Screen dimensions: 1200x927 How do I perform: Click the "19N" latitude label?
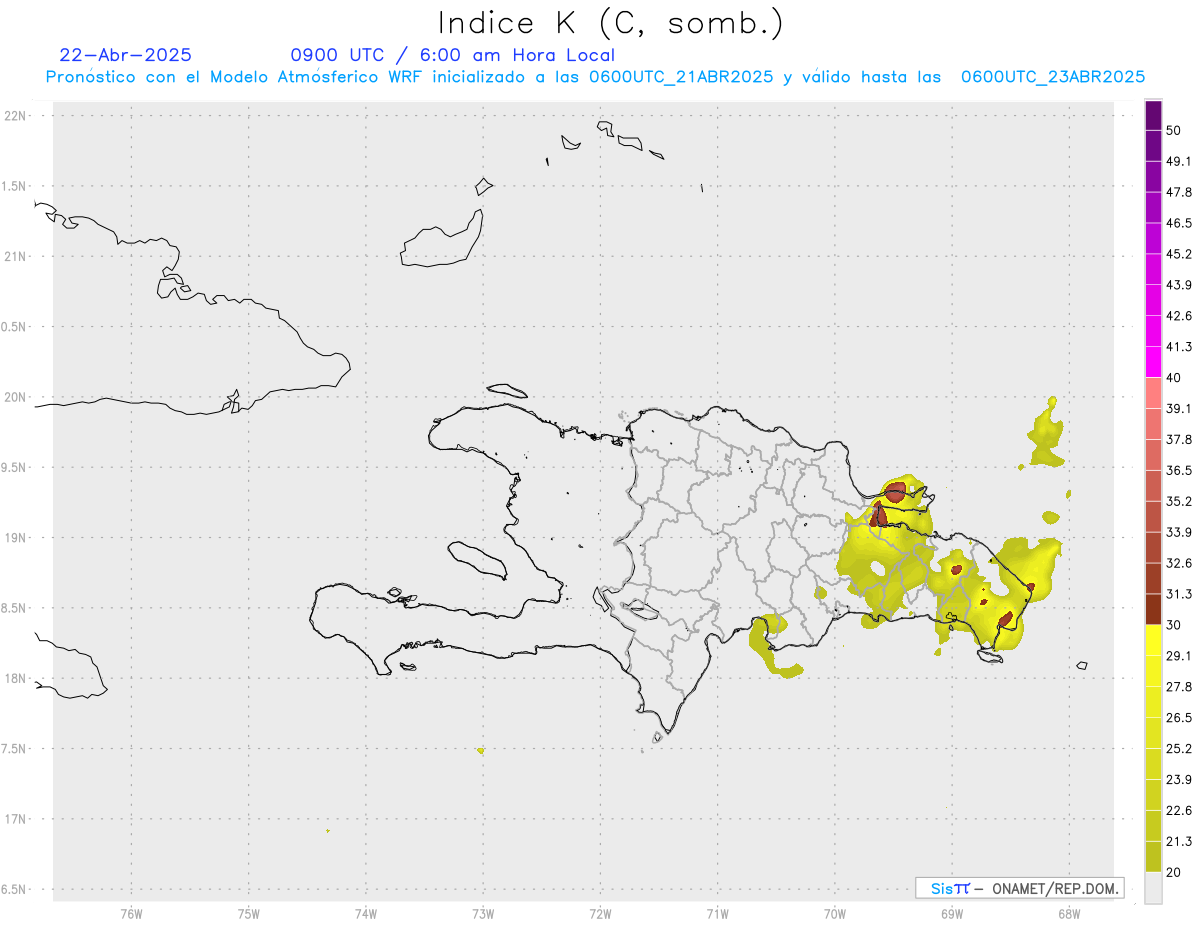point(17,538)
